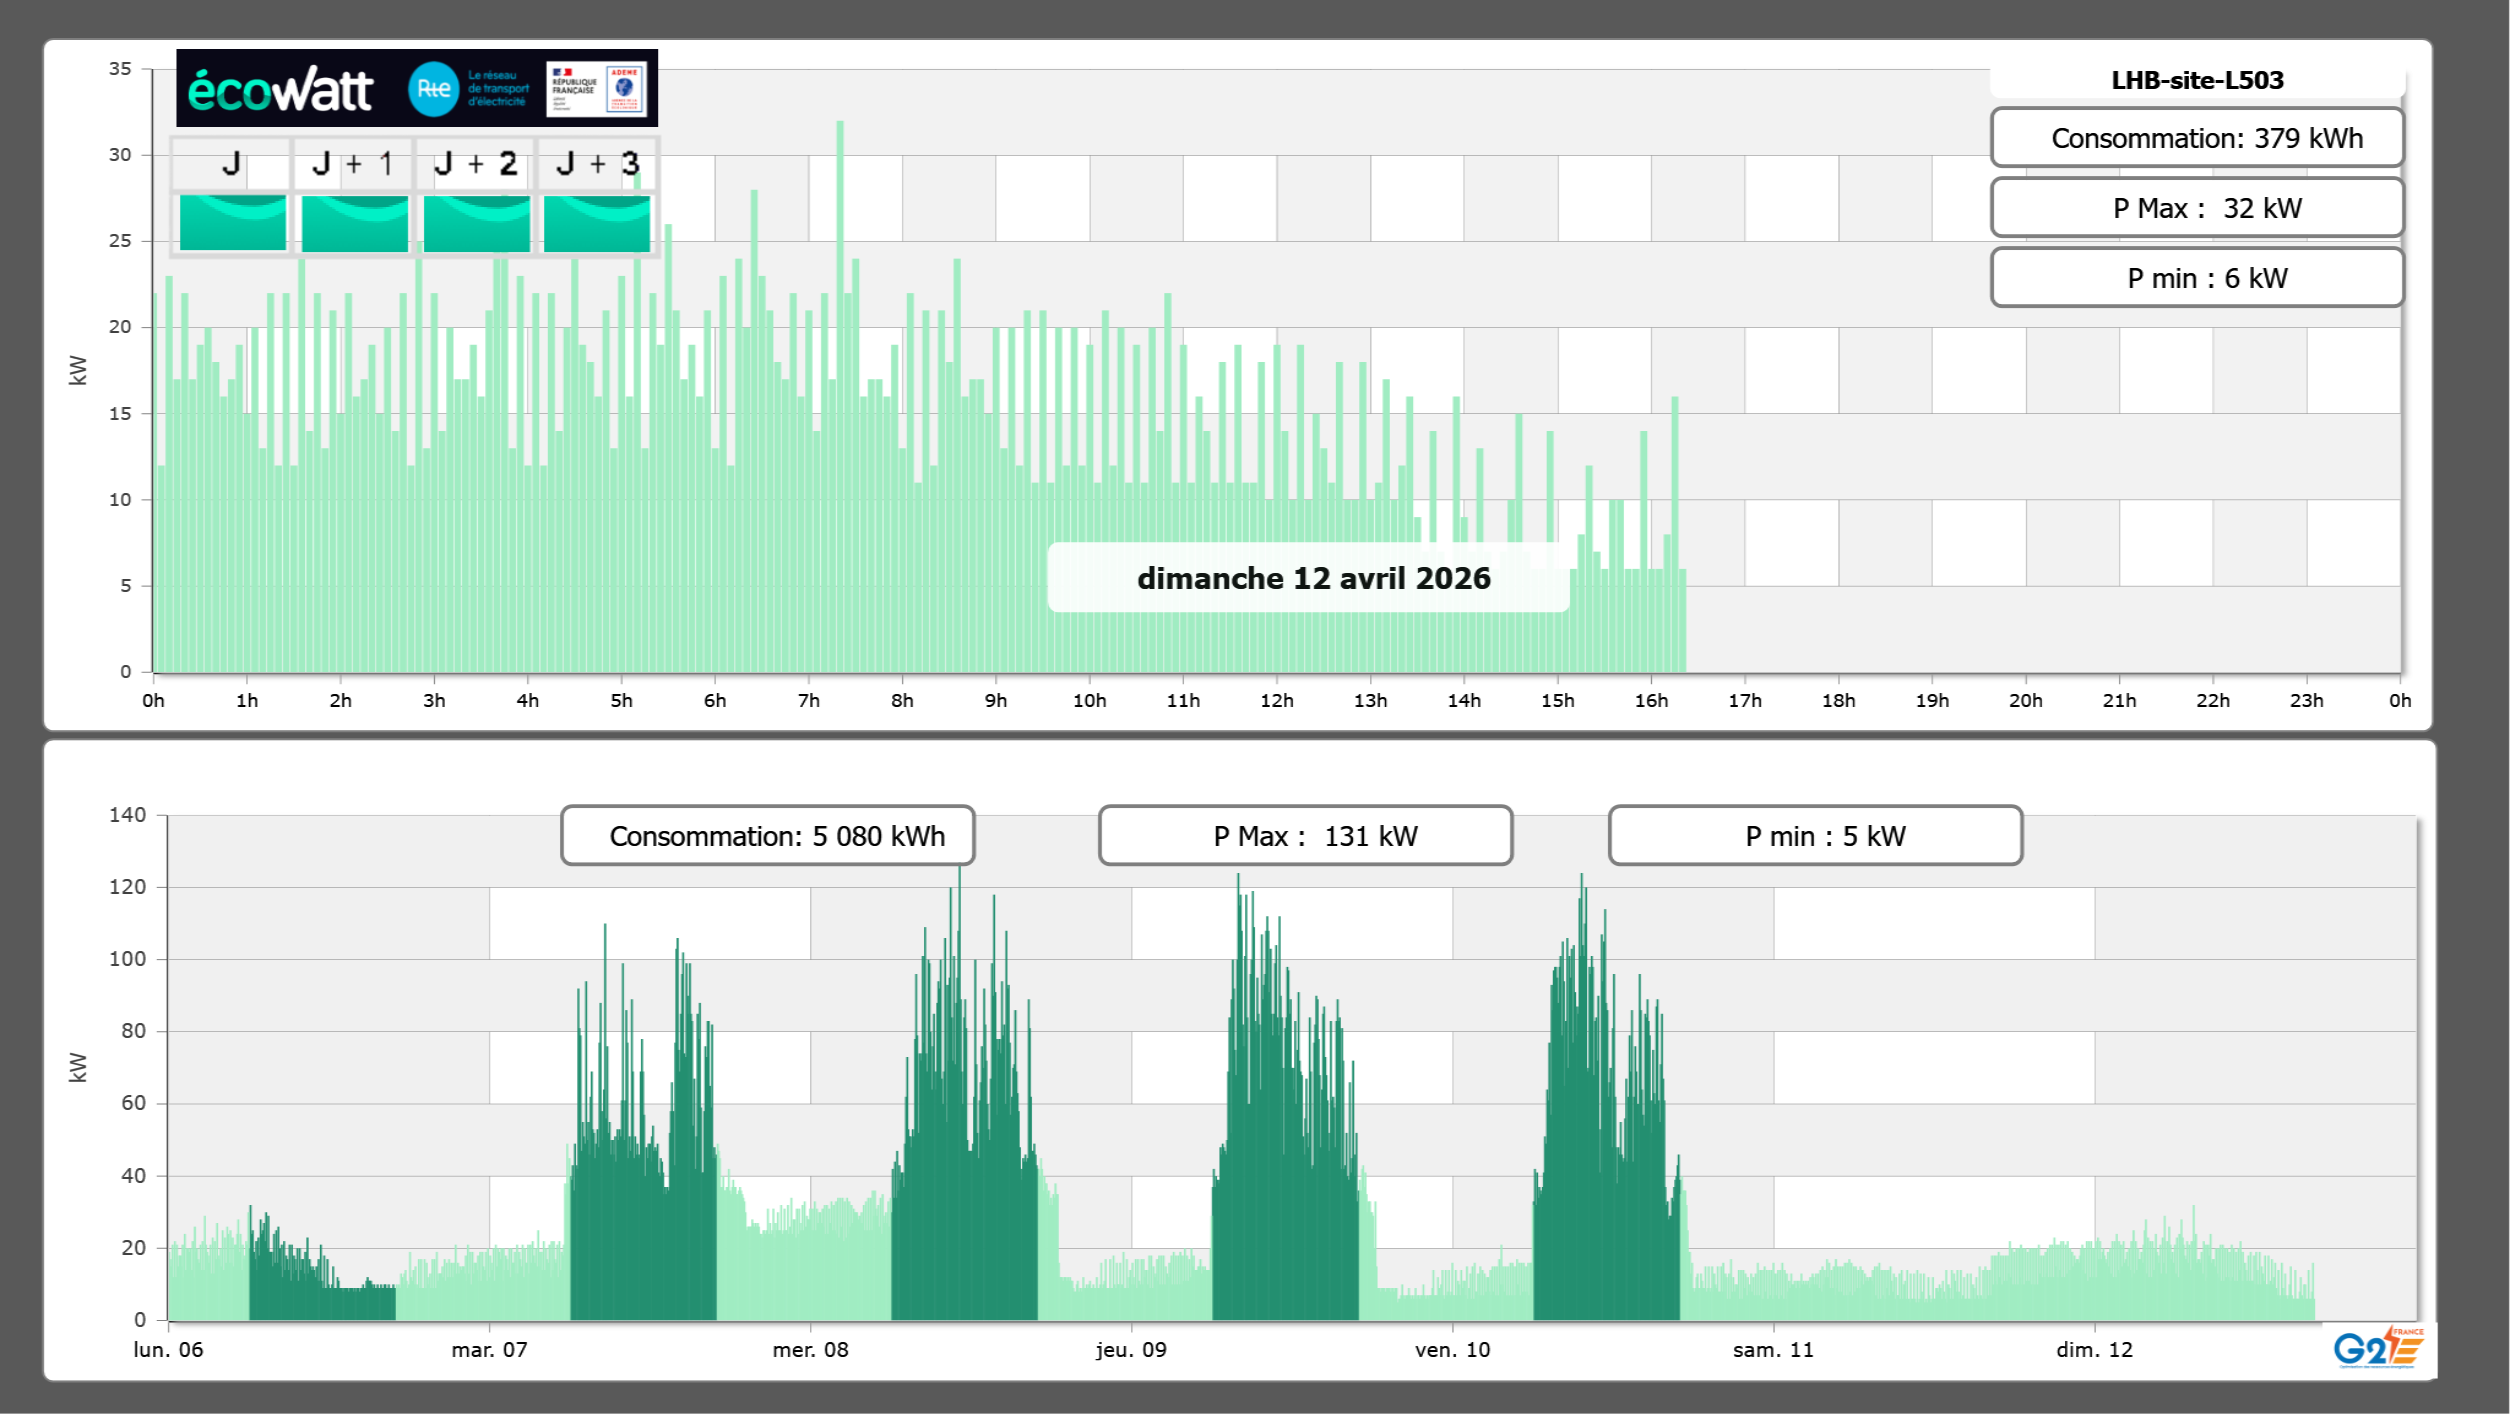Select the green J day signal tile
This screenshot has width=2511, height=1415.
coord(232,222)
